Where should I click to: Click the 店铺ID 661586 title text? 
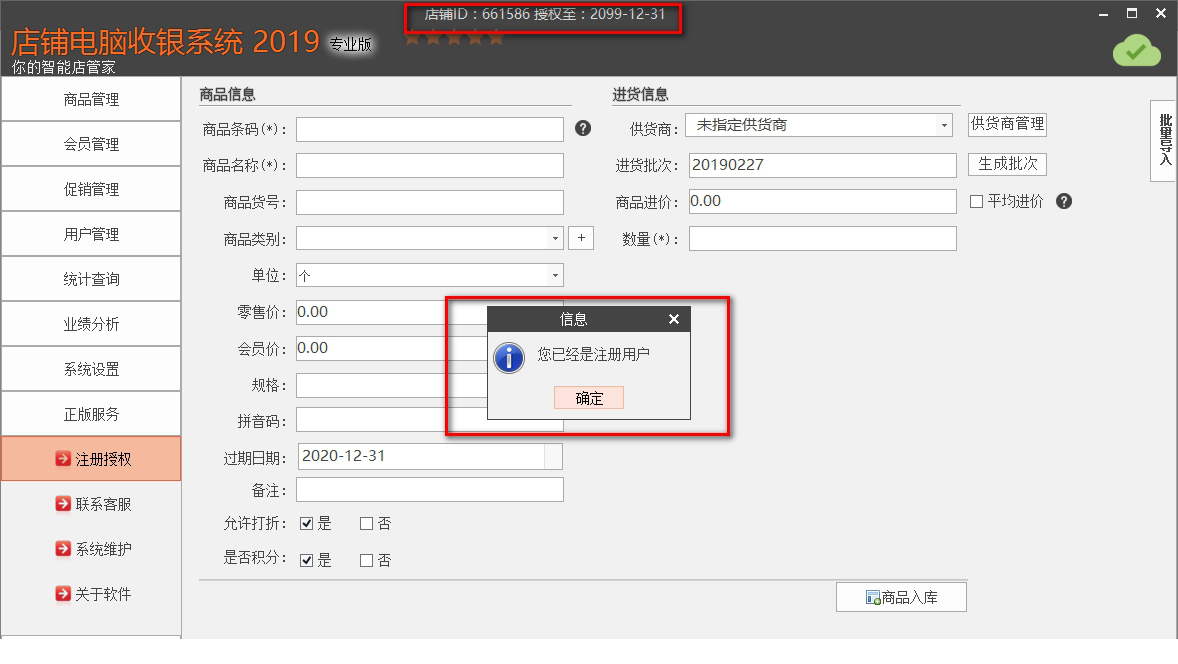click(545, 14)
